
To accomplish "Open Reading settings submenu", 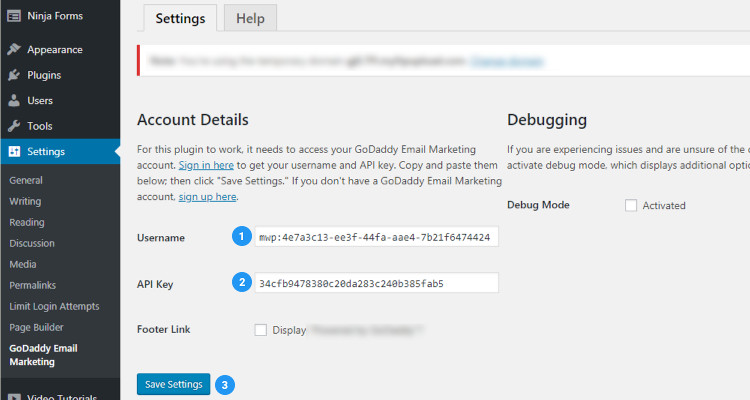I will (27, 222).
